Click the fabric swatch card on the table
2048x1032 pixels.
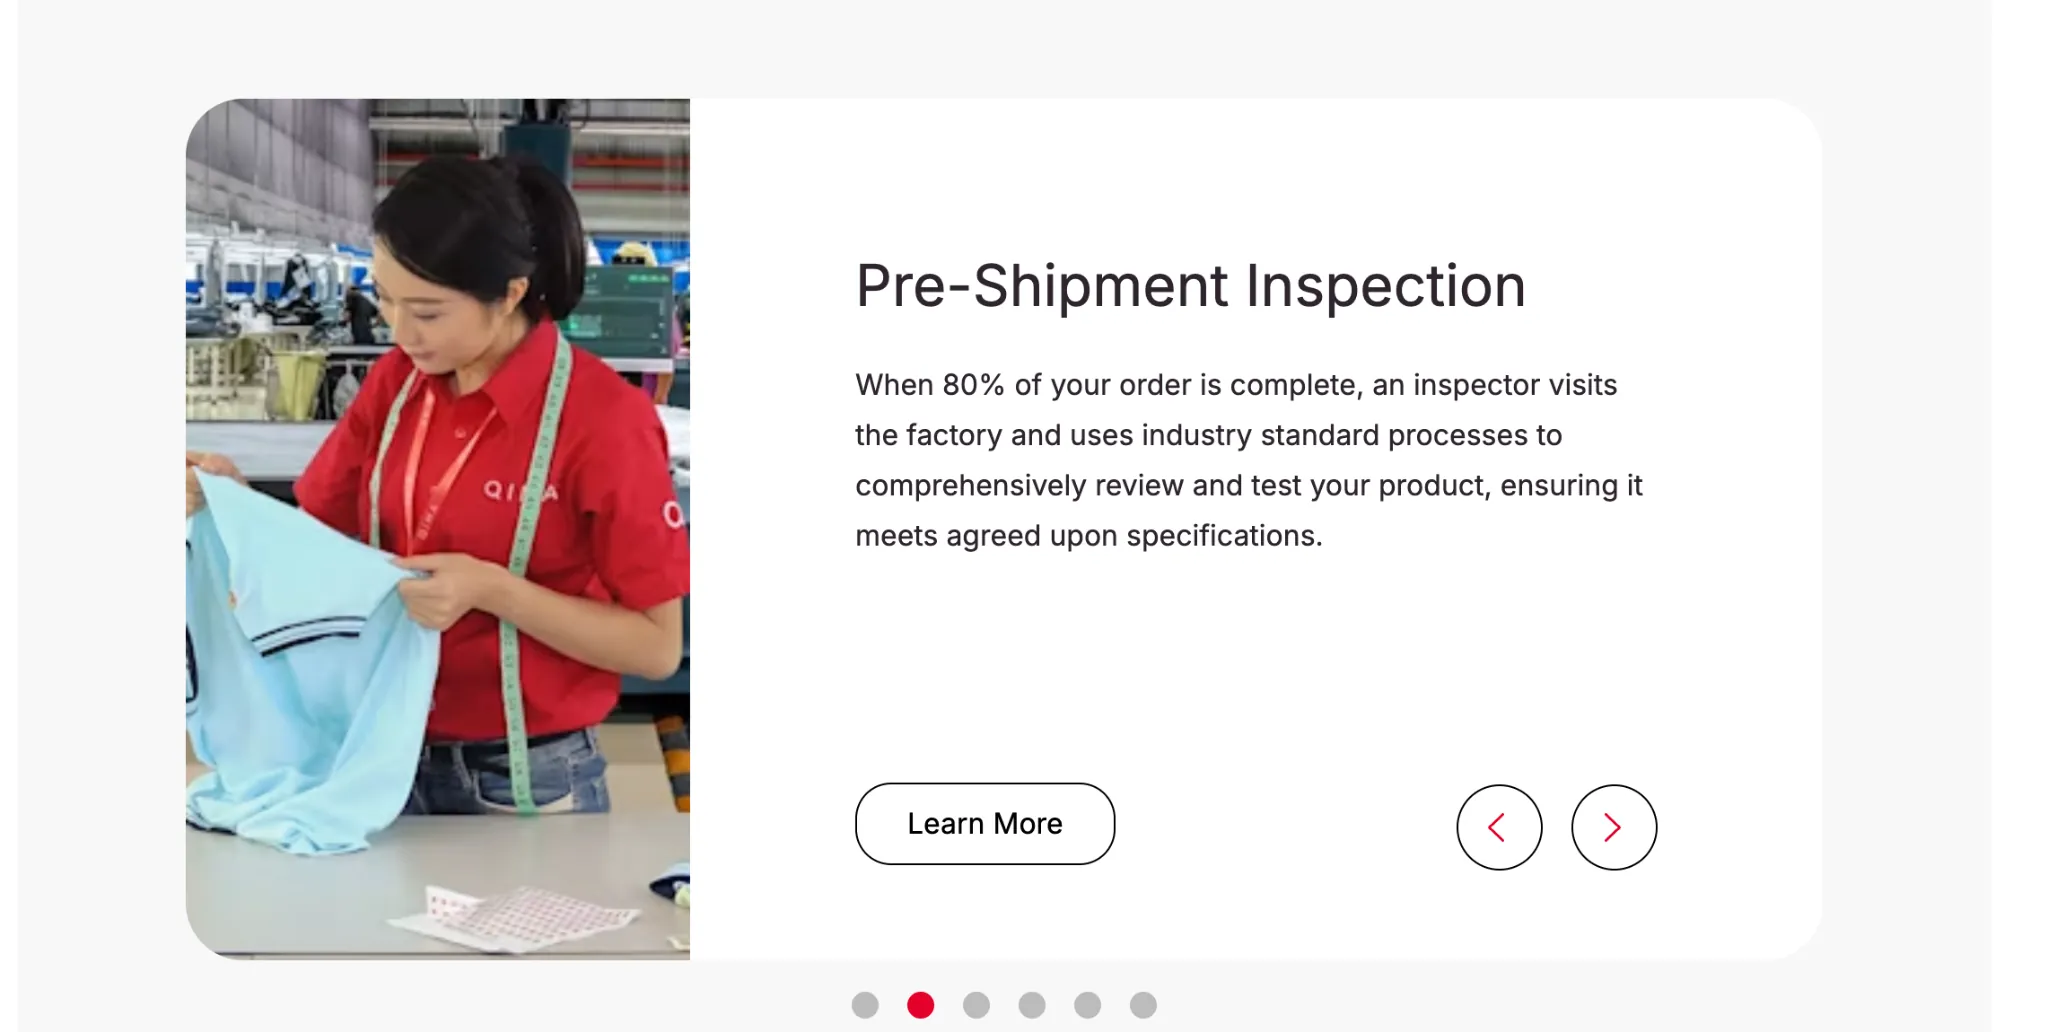pos(520,915)
